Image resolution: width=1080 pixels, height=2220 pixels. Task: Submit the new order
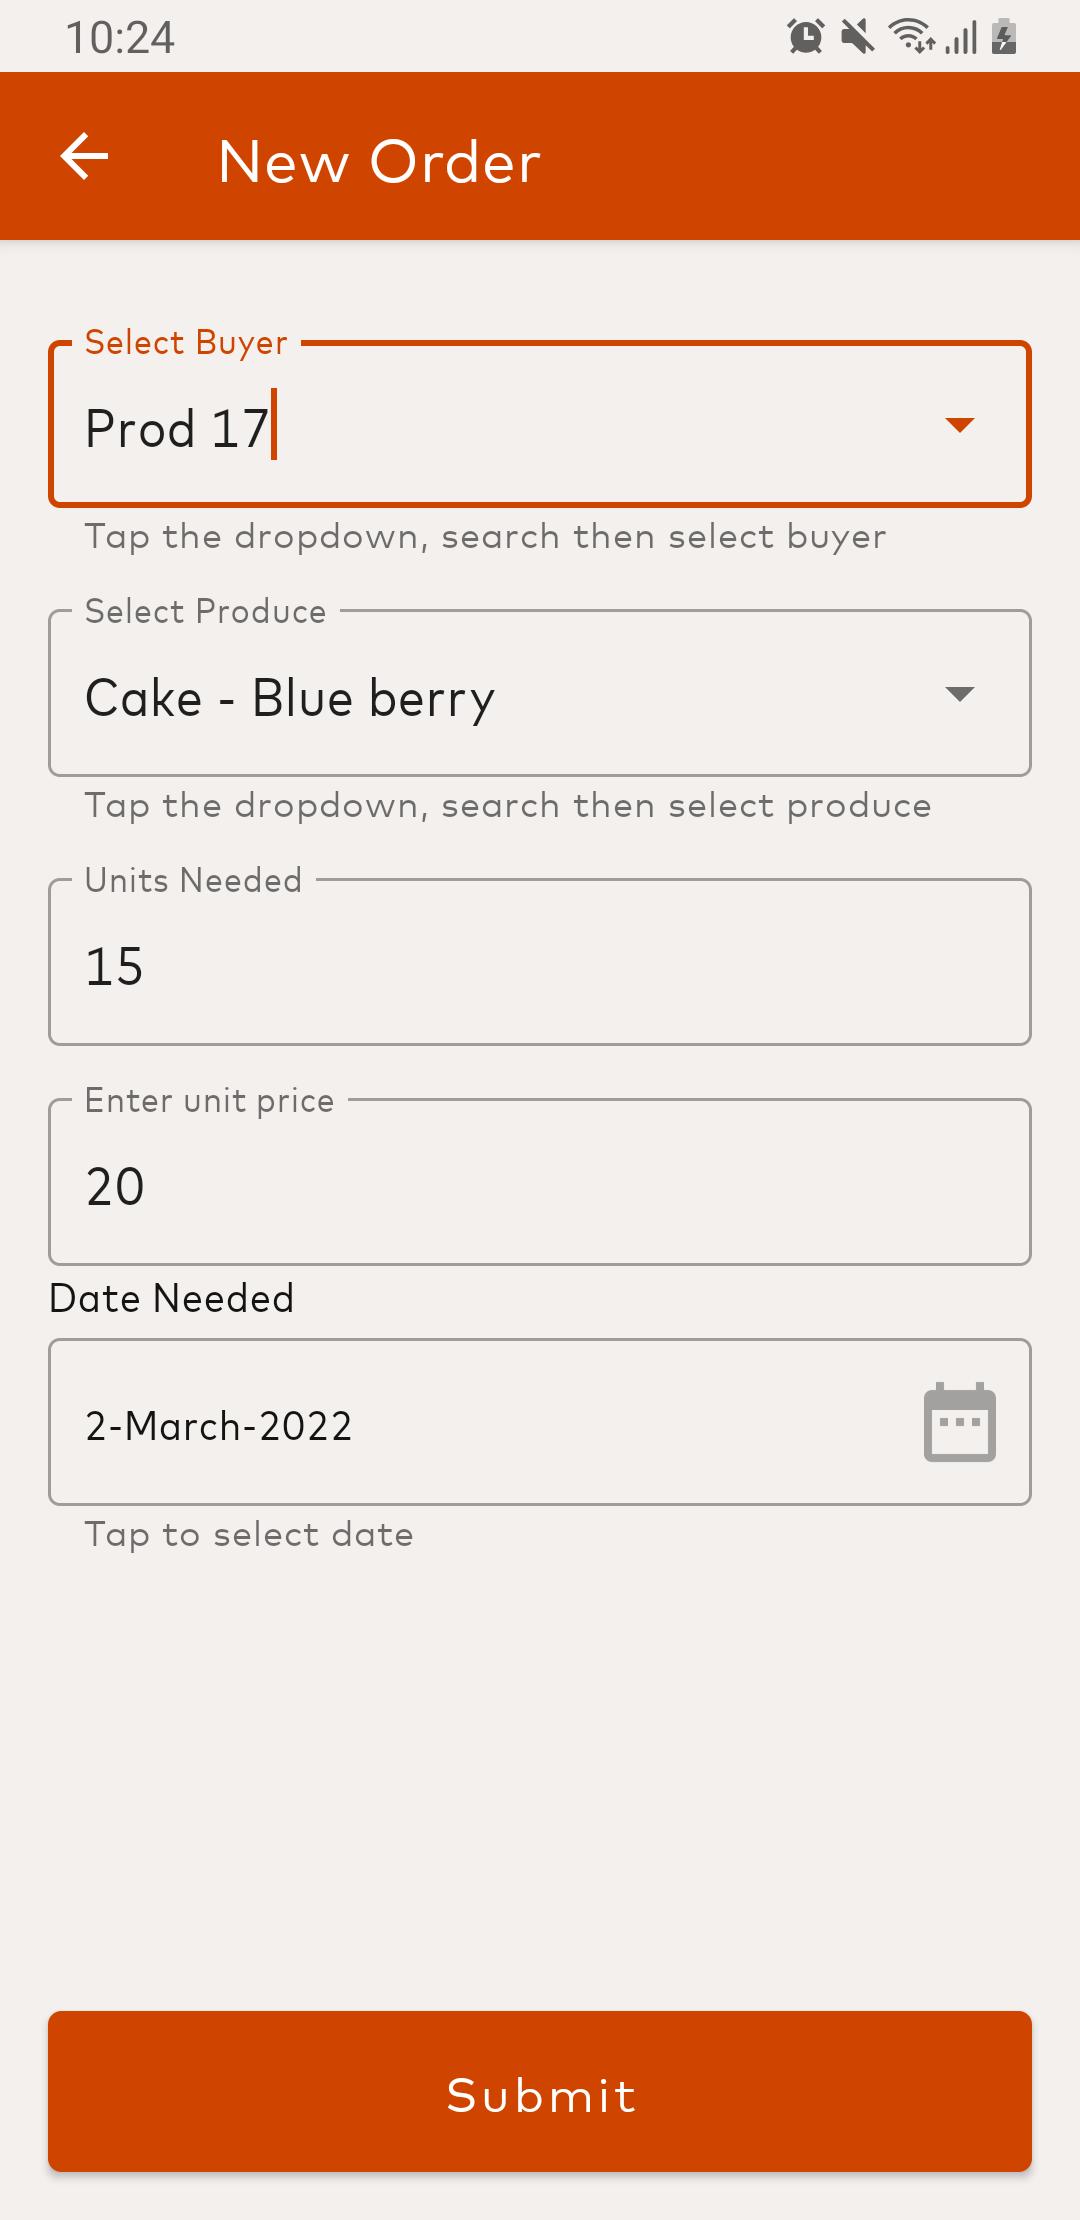point(540,2091)
